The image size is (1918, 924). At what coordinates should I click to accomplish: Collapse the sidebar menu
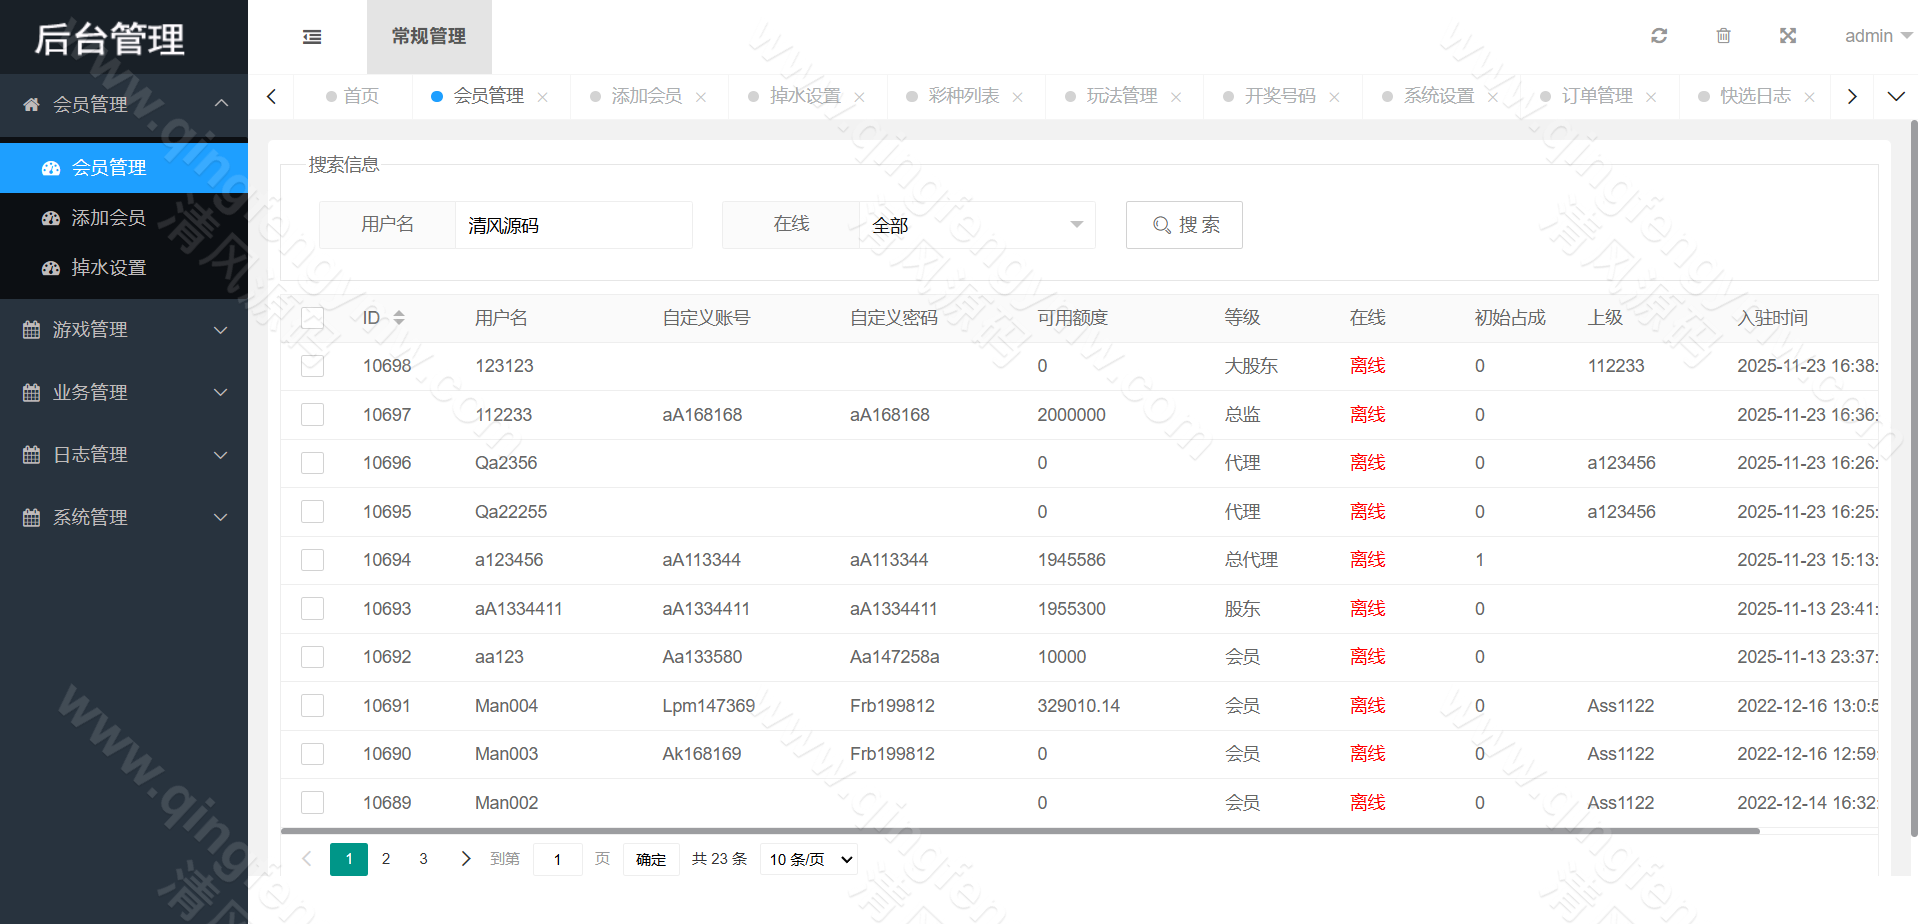(x=312, y=36)
